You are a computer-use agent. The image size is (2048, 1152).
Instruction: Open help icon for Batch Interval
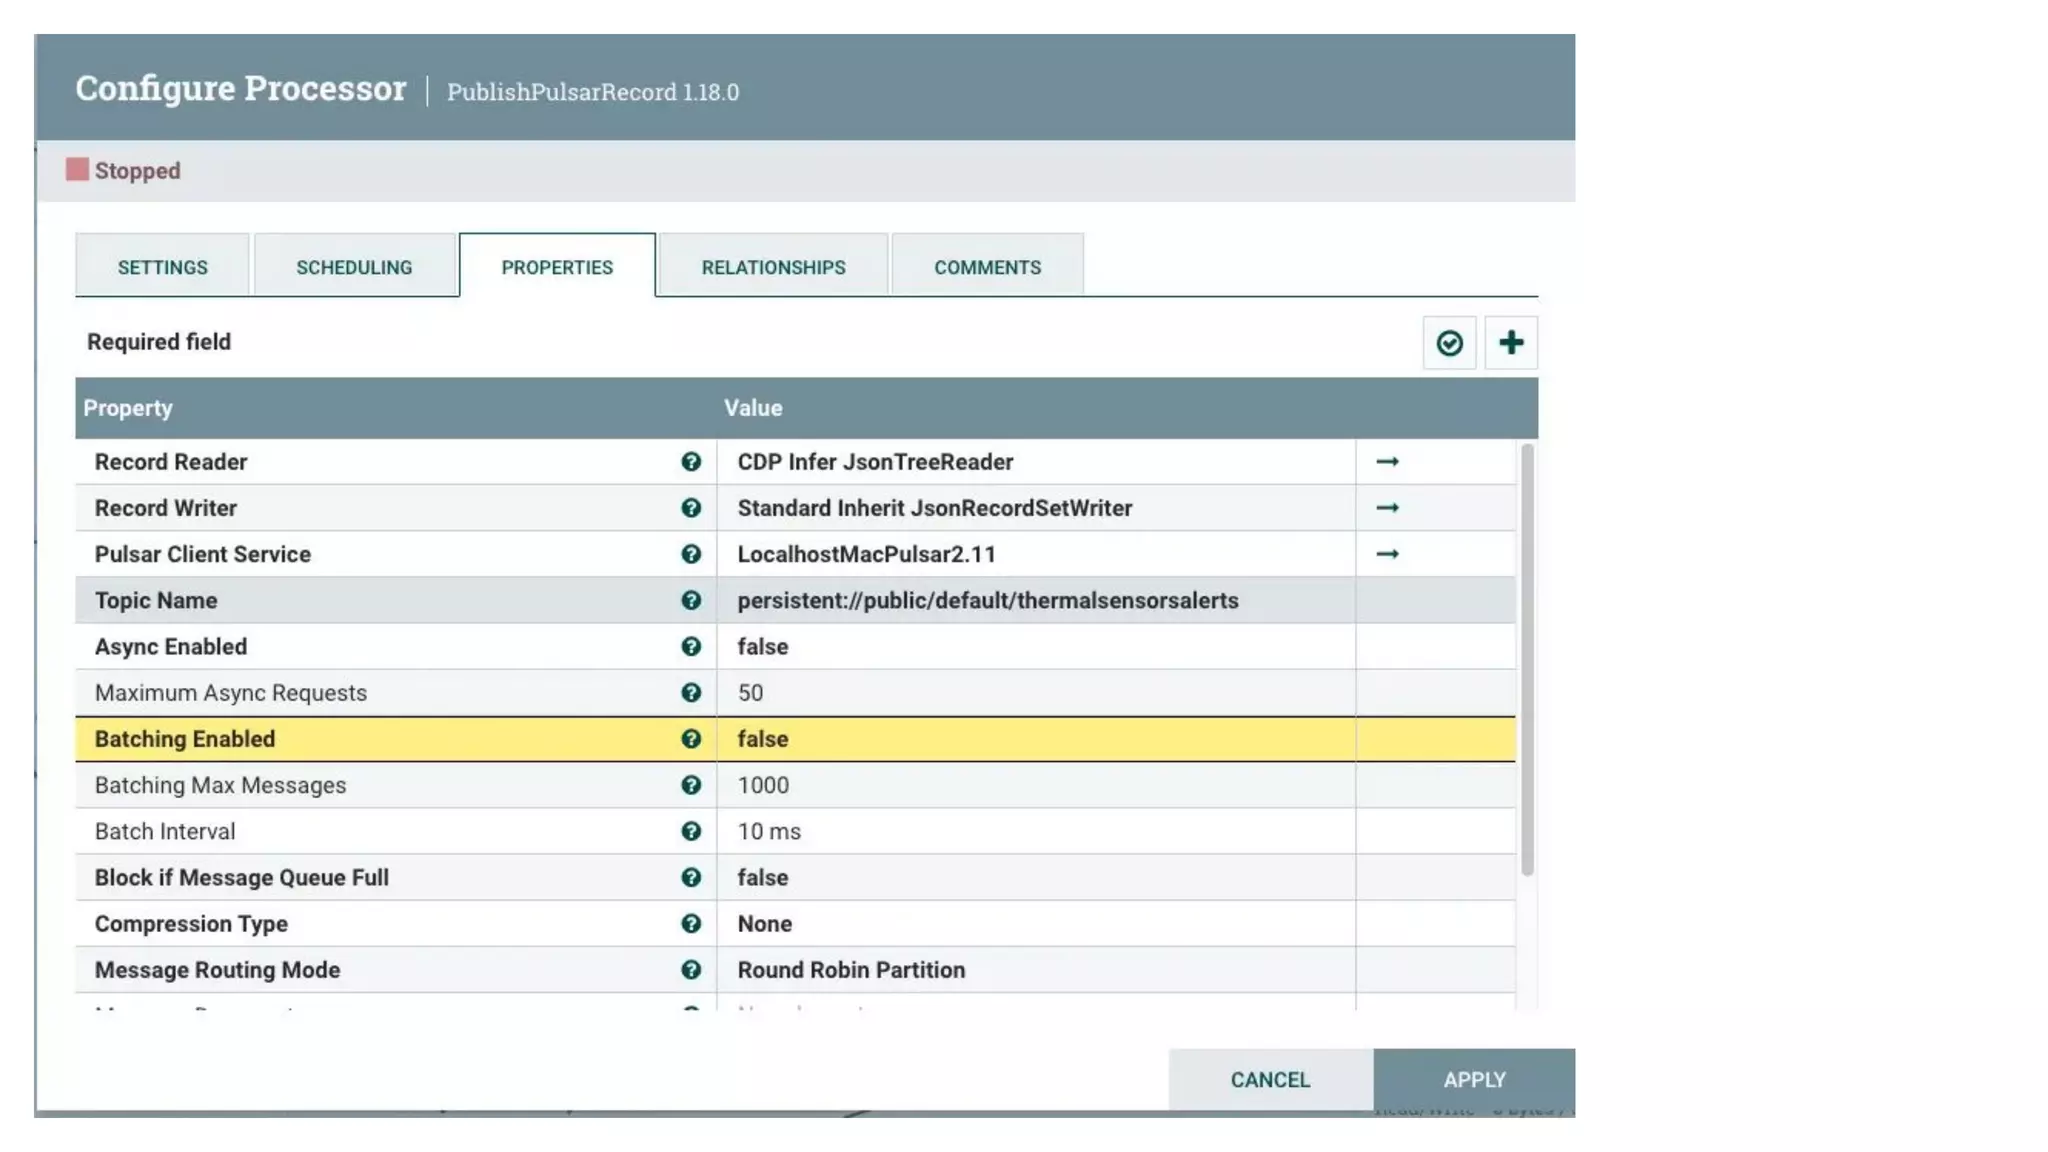click(691, 831)
